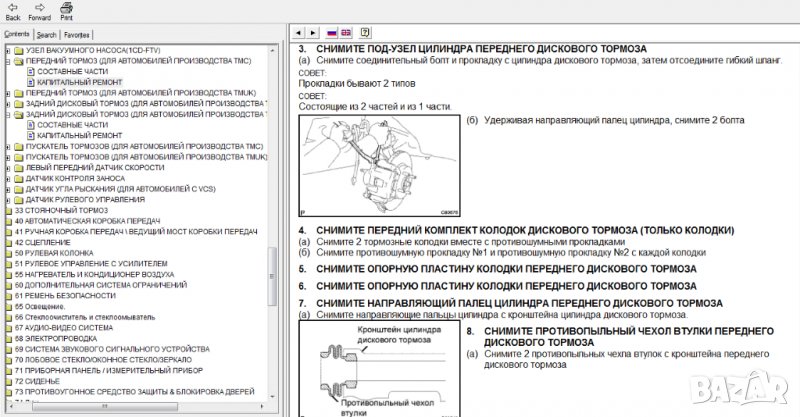
Task: Switch to the Contents tab
Action: point(17,34)
